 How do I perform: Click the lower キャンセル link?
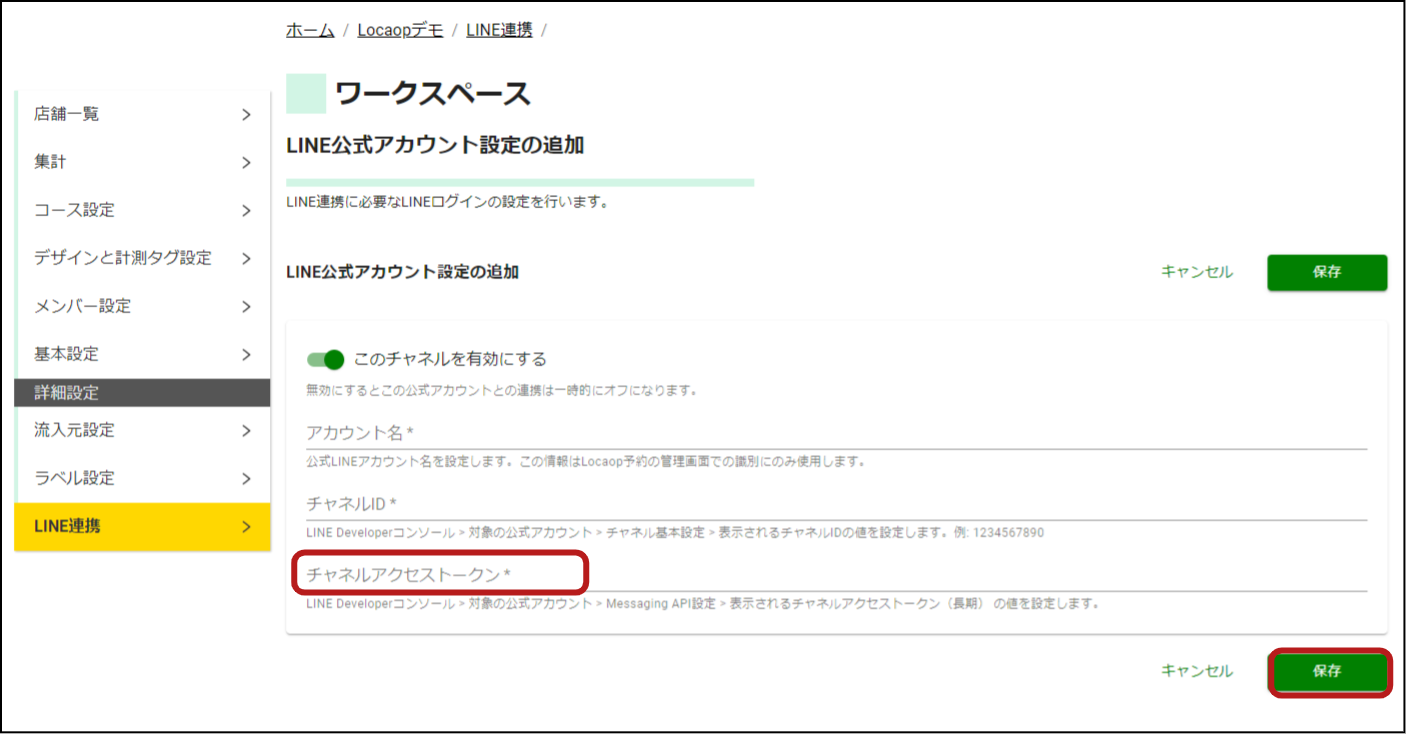(x=1197, y=671)
